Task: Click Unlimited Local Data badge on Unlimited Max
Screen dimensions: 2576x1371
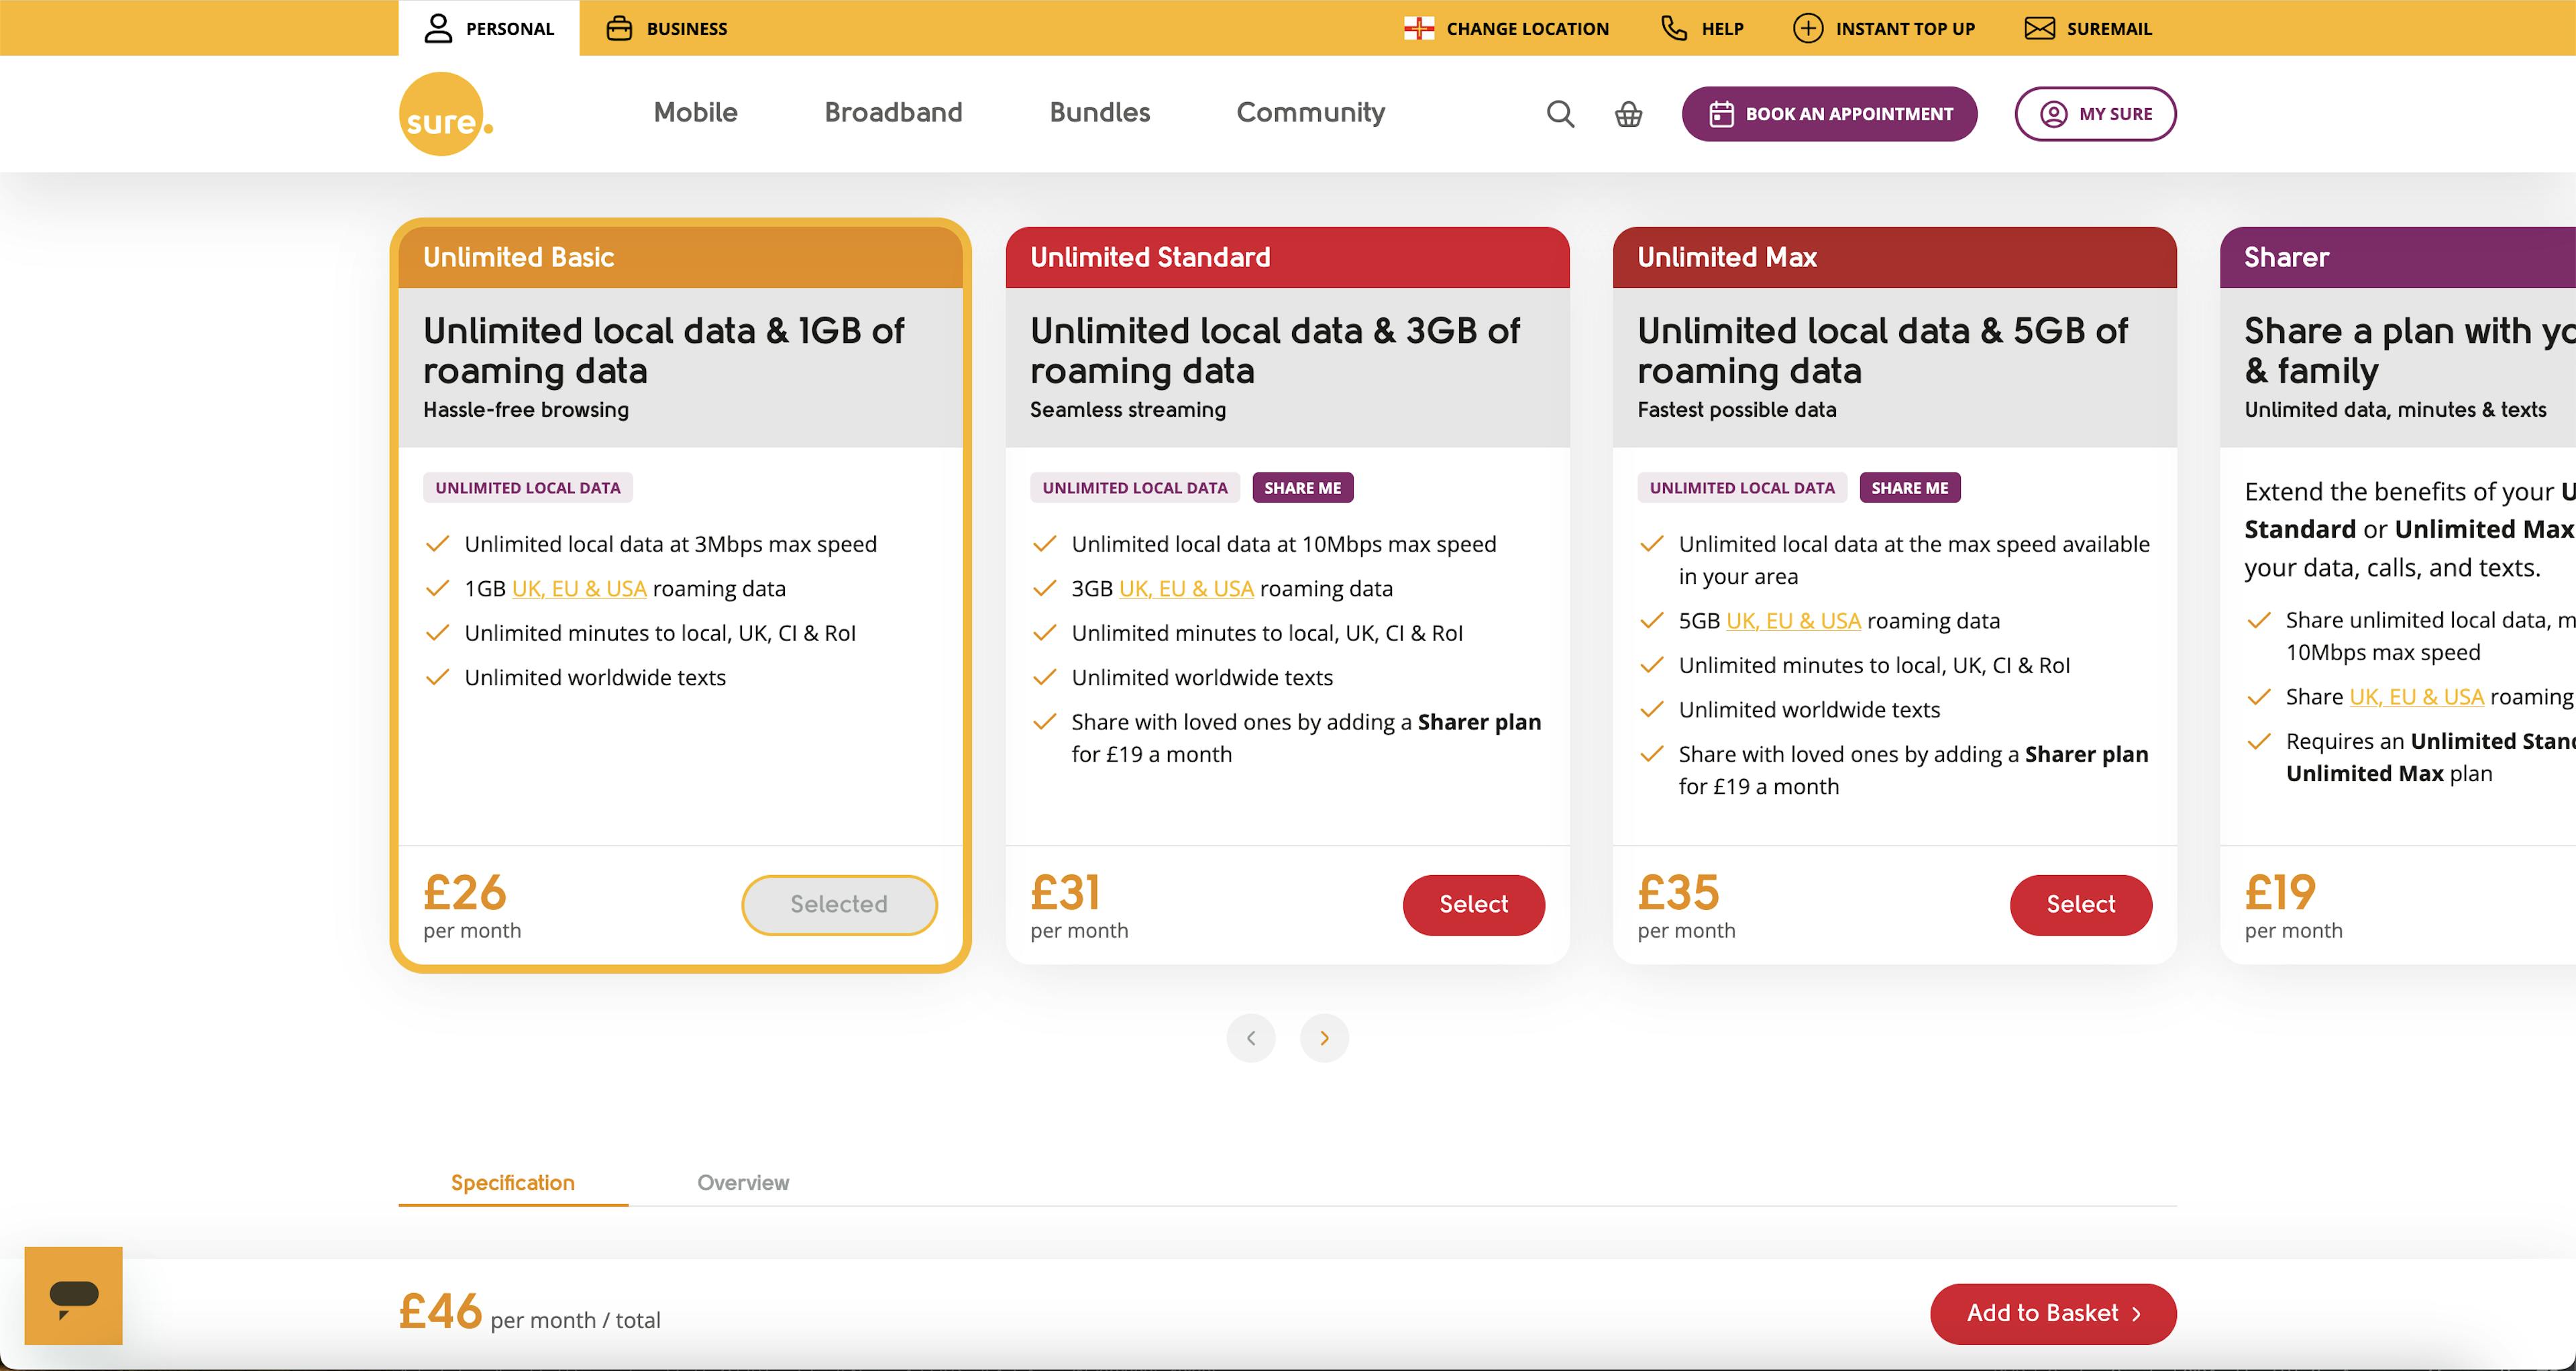Action: (x=1741, y=488)
